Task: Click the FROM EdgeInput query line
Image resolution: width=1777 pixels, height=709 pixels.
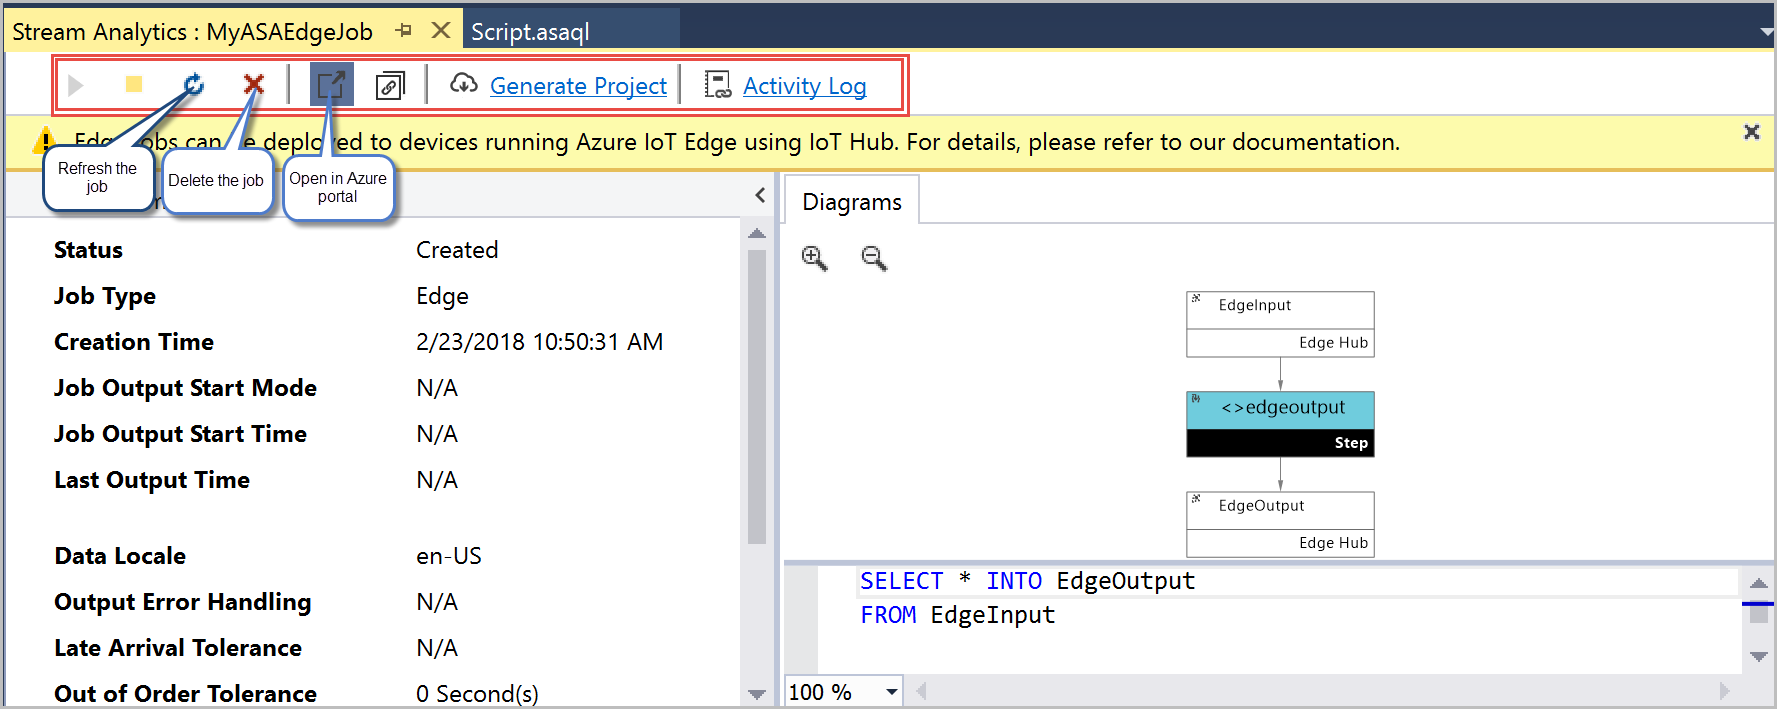Action: 957,615
